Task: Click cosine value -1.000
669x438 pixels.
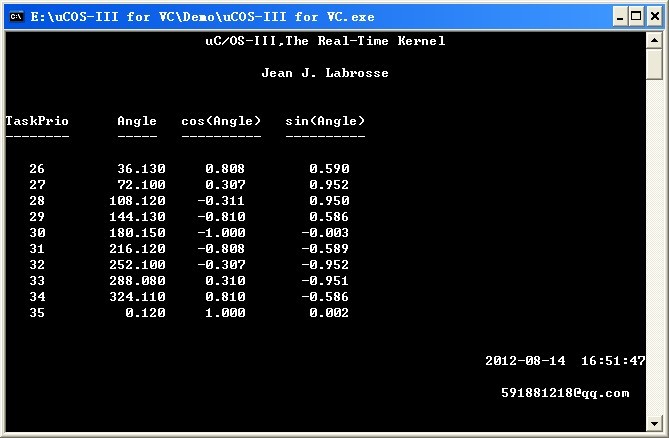Action: (x=221, y=233)
